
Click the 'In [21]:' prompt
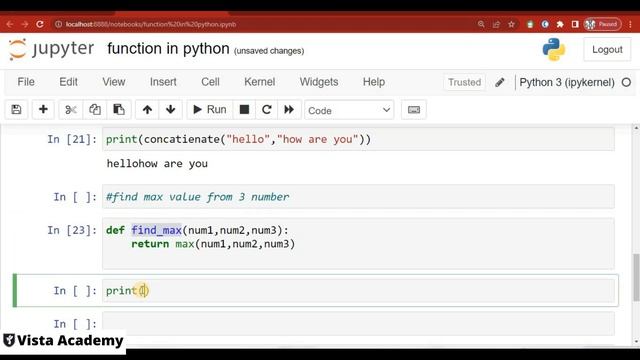tap(72, 139)
